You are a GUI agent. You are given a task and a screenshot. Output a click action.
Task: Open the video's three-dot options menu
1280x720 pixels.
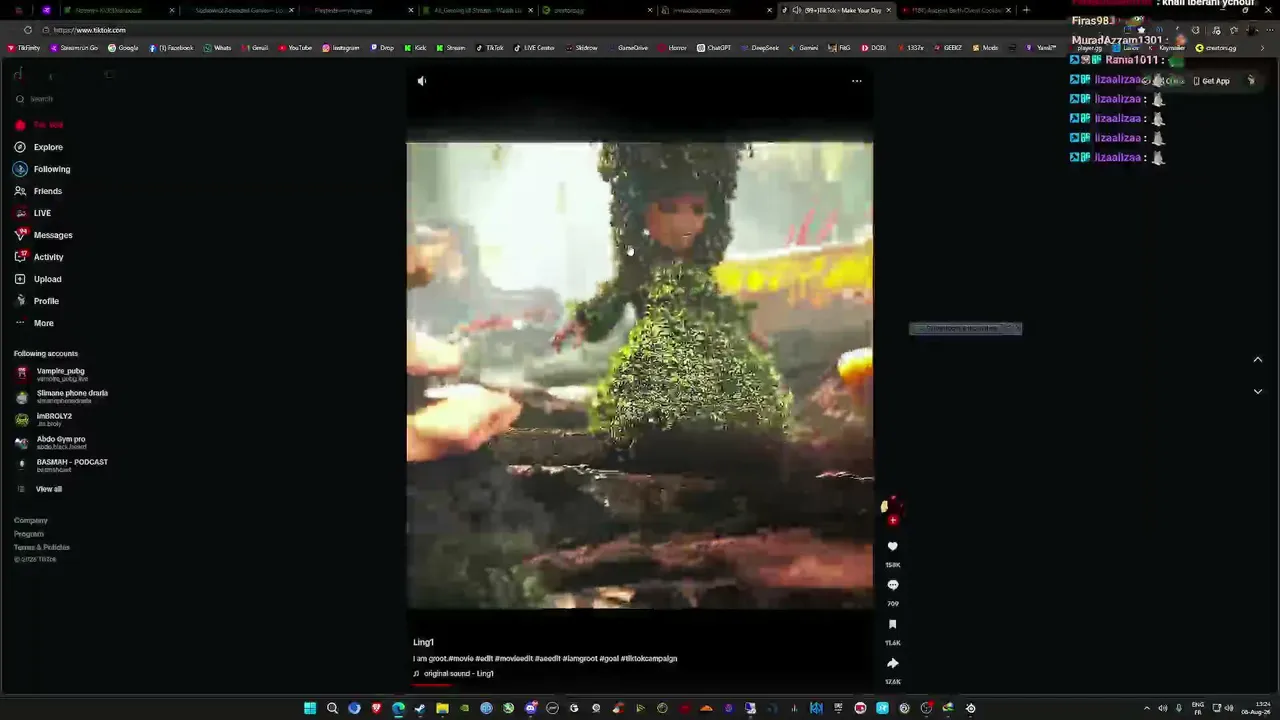[857, 81]
